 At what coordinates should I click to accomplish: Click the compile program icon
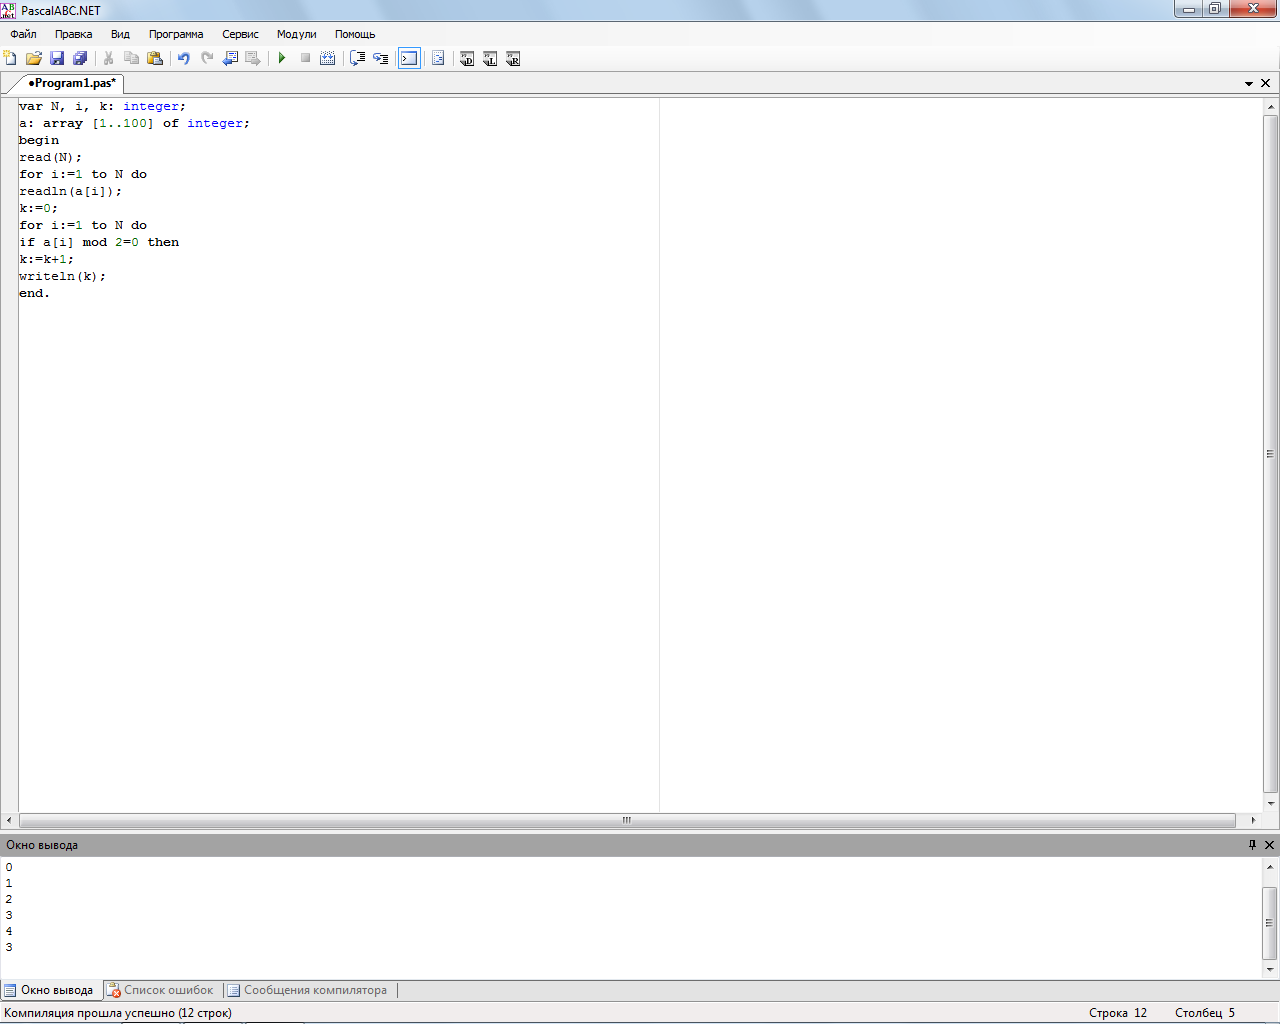327,58
